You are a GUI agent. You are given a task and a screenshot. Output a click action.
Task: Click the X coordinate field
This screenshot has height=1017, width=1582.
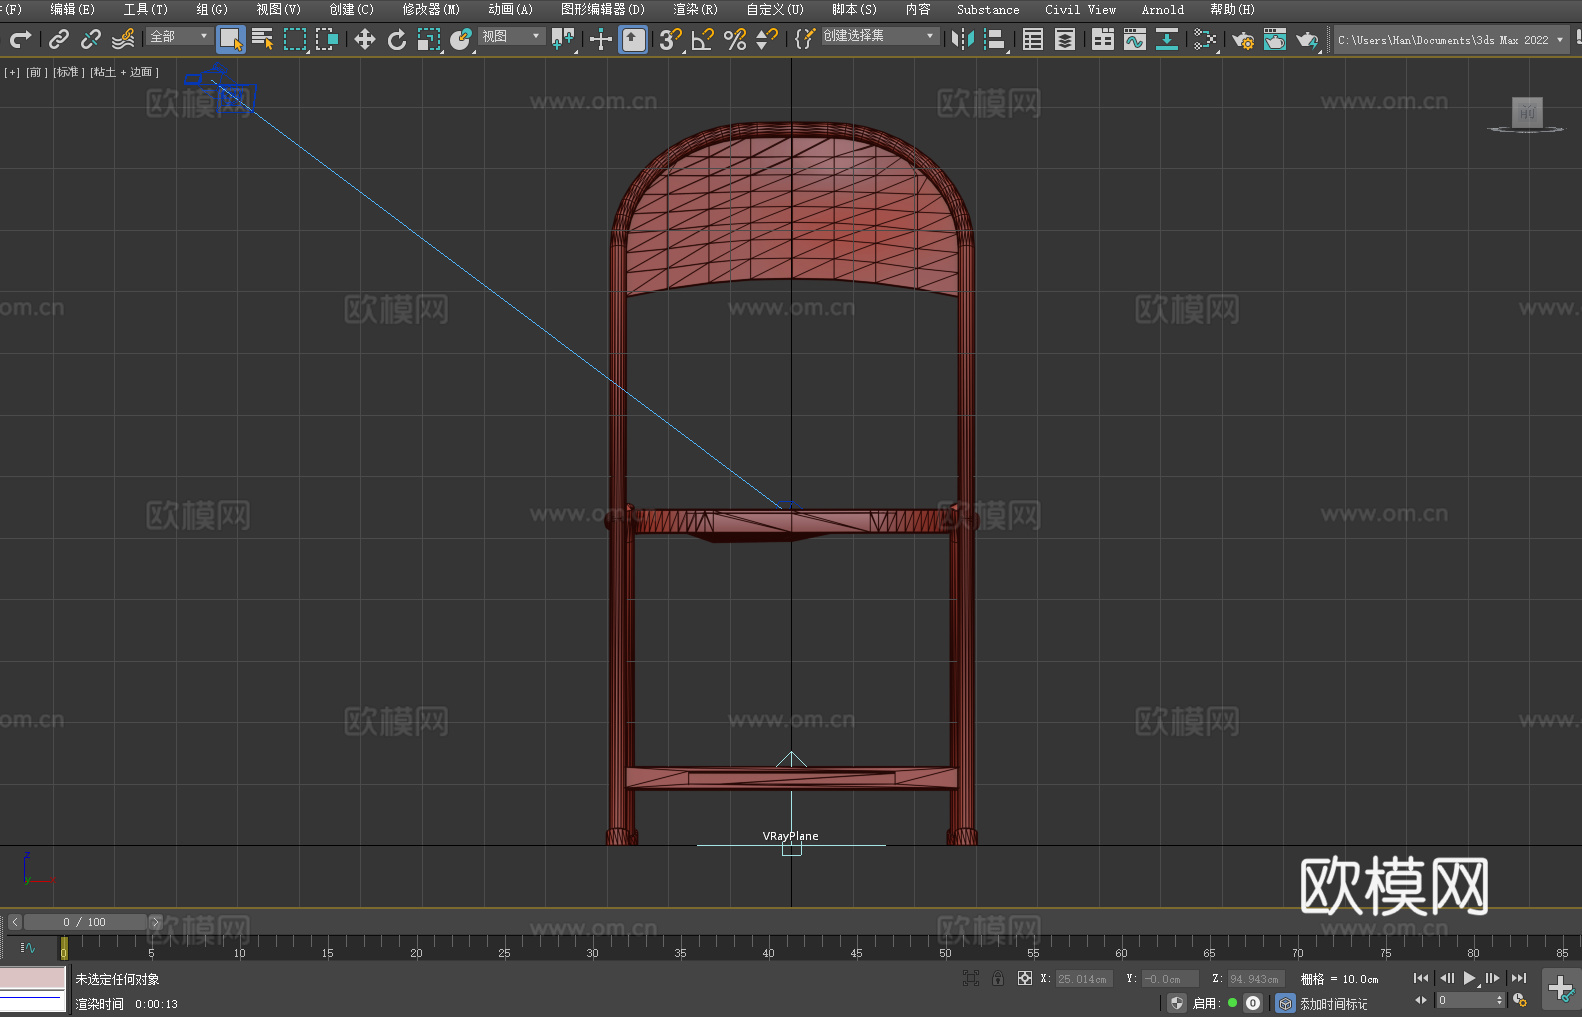(x=1085, y=979)
